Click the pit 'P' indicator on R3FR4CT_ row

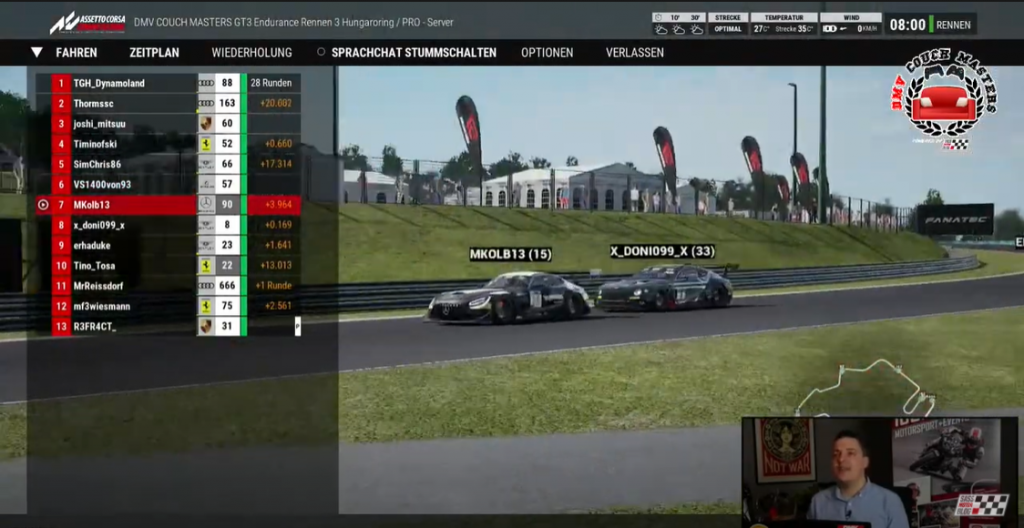pyautogui.click(x=298, y=326)
